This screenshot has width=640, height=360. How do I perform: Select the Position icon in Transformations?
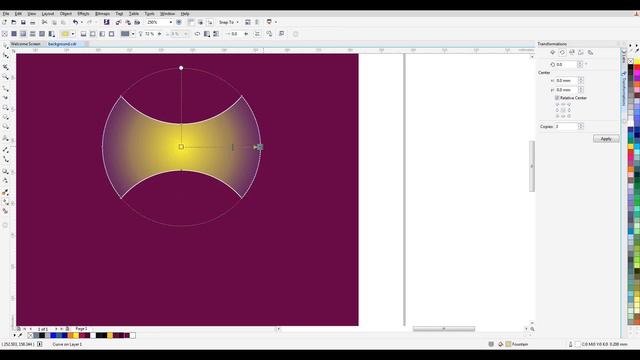553,52
